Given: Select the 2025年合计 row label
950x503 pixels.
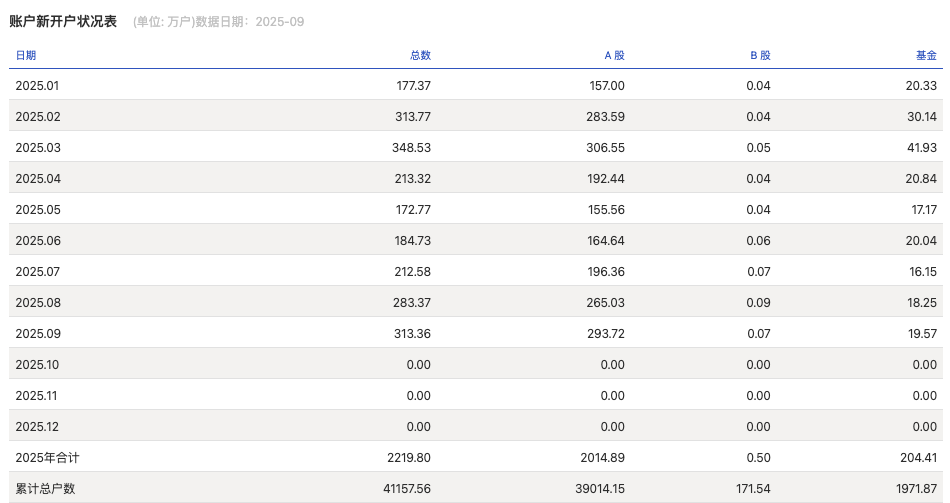Looking at the screenshot, I should tap(47, 458).
